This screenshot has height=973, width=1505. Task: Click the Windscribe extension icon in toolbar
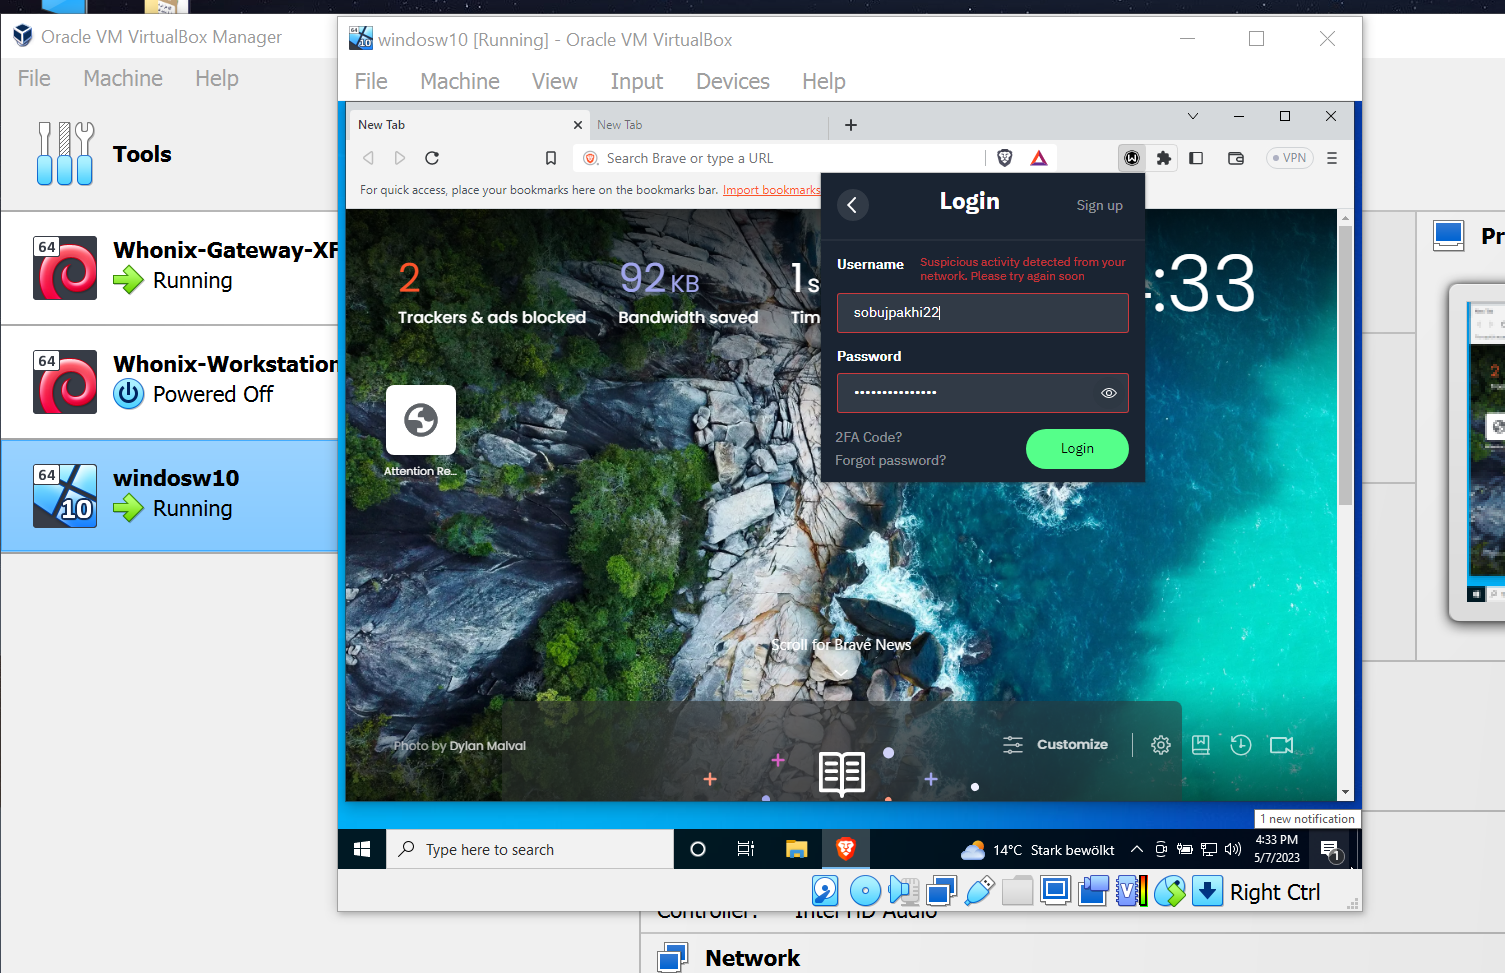click(1132, 158)
